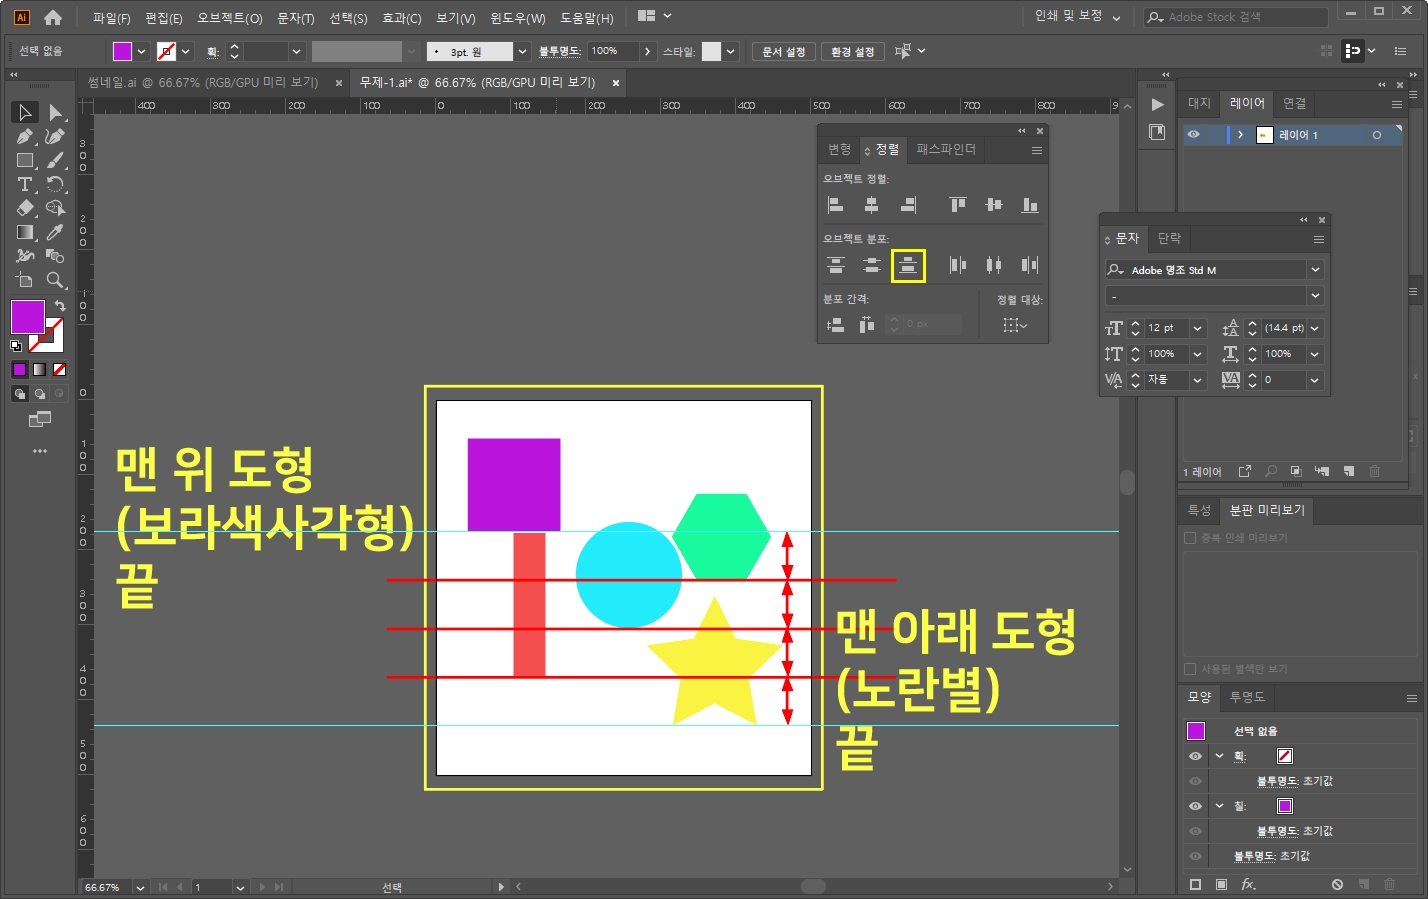Open 정렬 대상 align-to dropdown
The height and width of the screenshot is (899, 1428).
(1015, 325)
